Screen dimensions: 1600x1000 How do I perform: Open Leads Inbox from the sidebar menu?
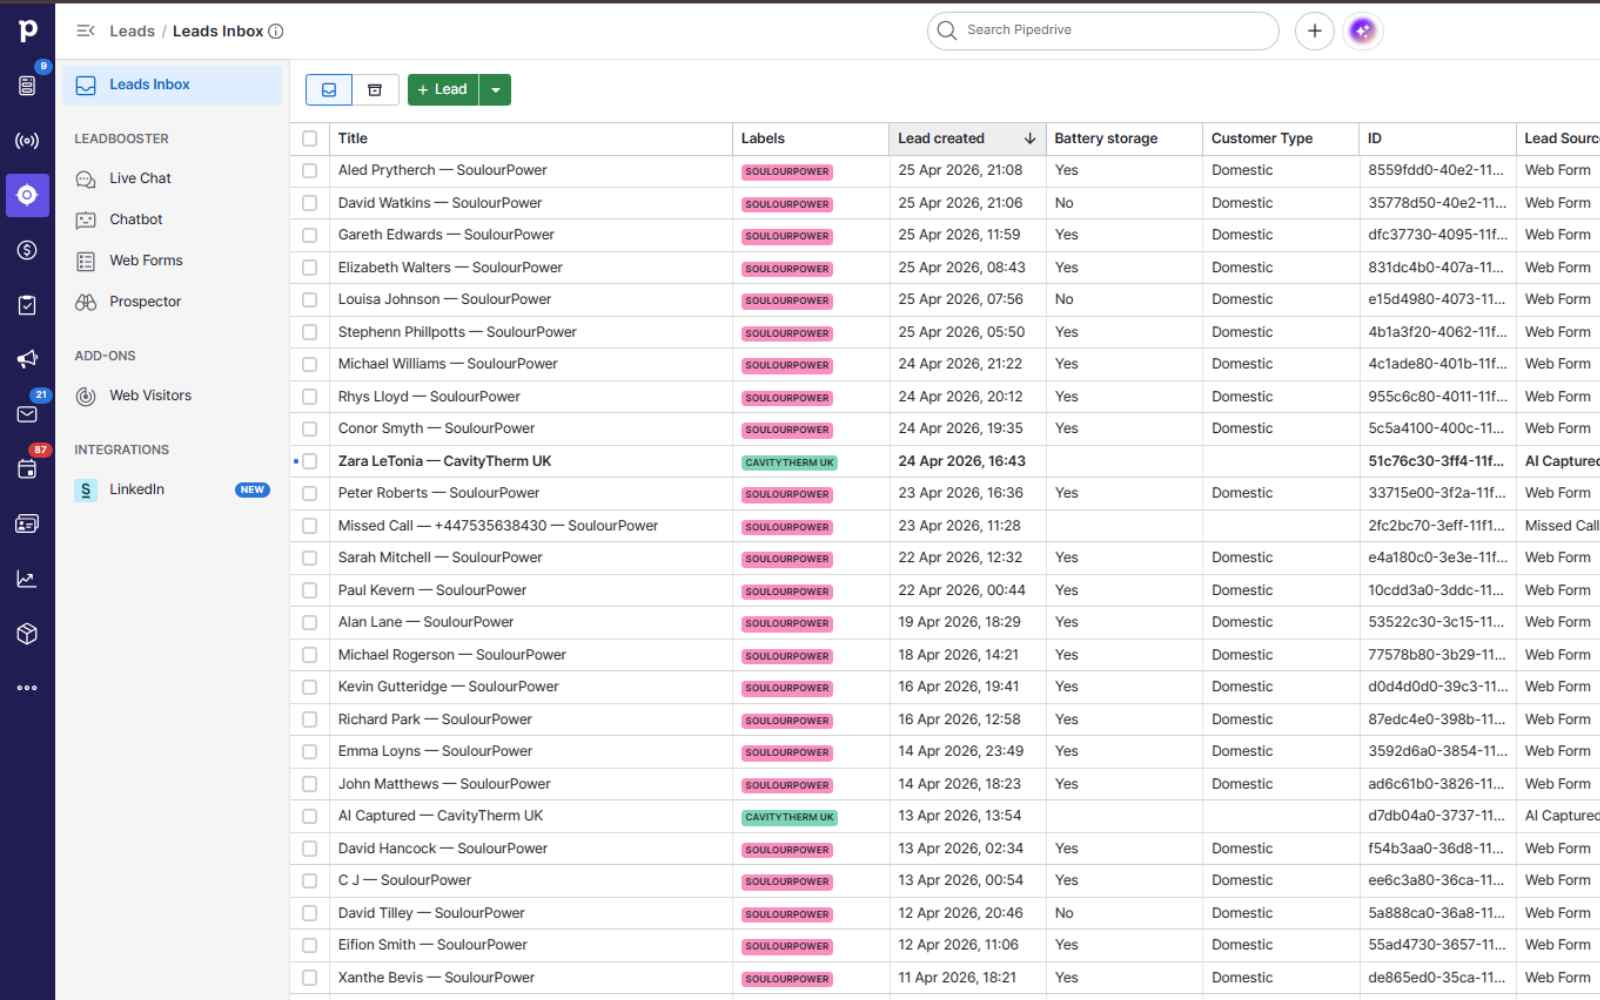coord(150,84)
